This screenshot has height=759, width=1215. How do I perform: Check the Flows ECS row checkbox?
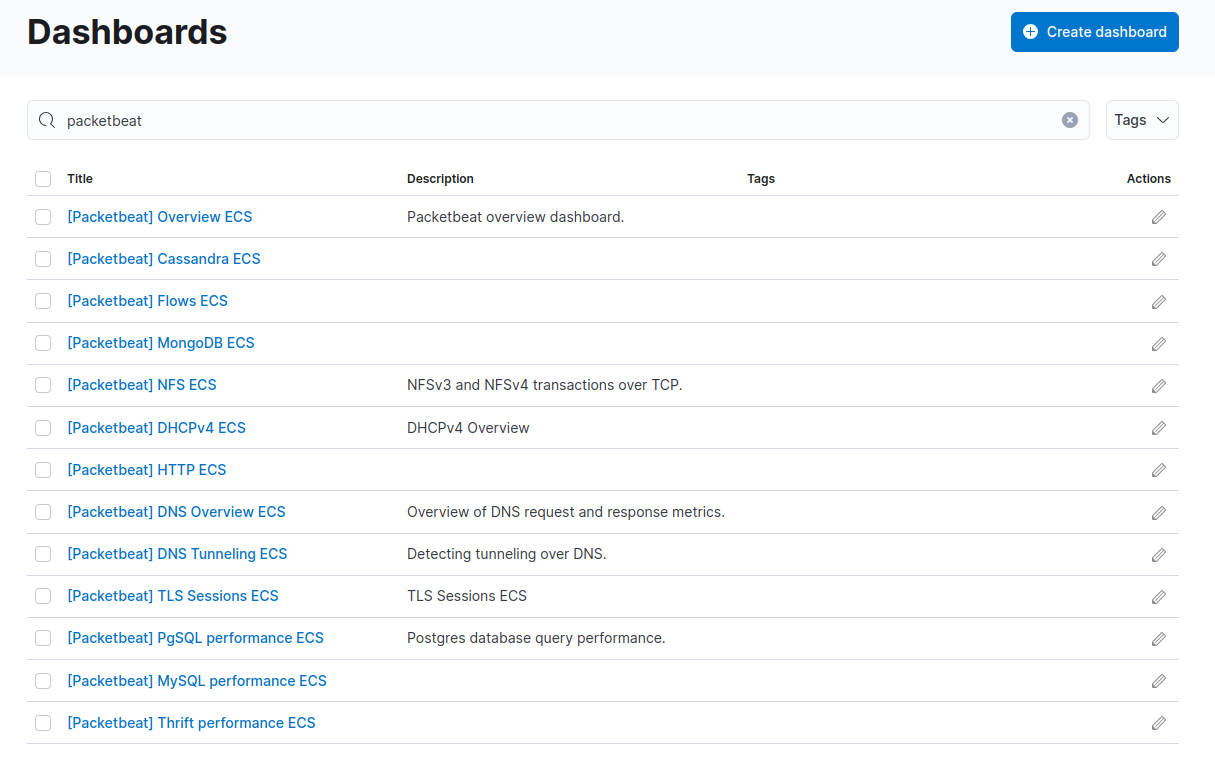[x=43, y=301]
